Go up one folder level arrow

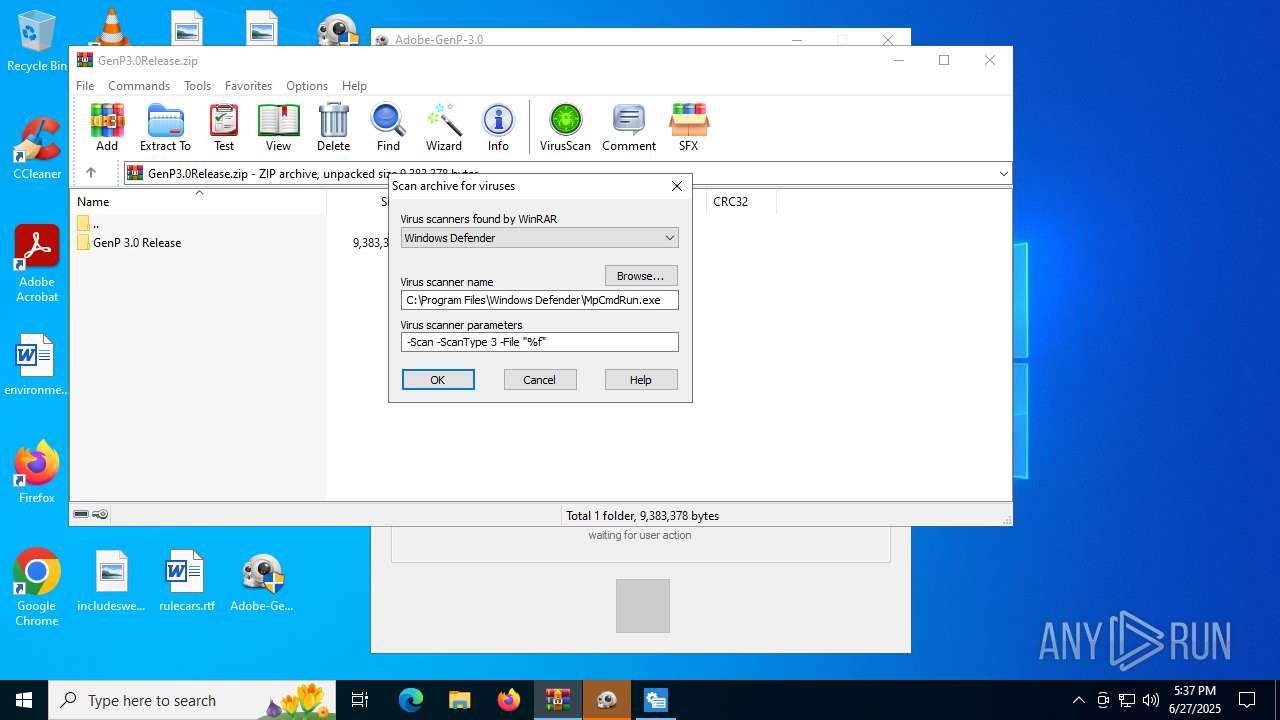91,173
